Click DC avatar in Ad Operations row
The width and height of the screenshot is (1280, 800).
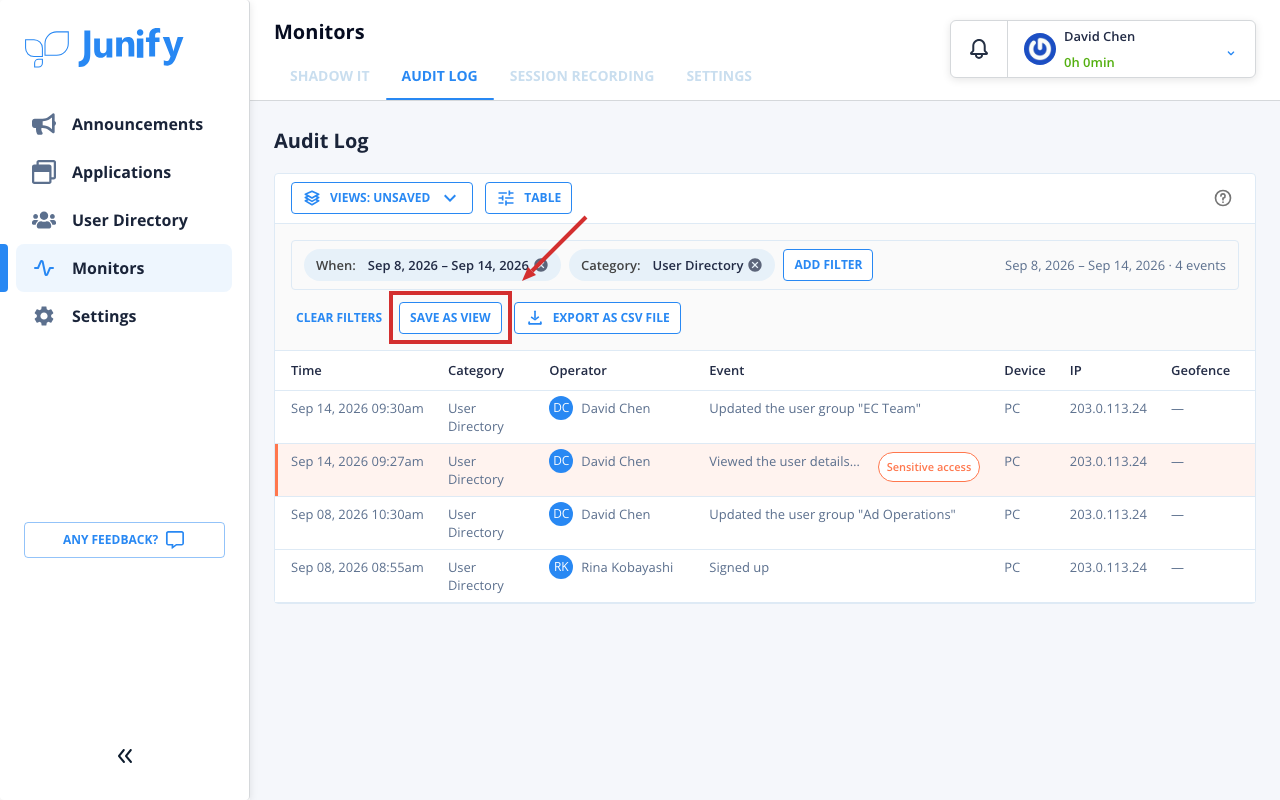pos(561,514)
